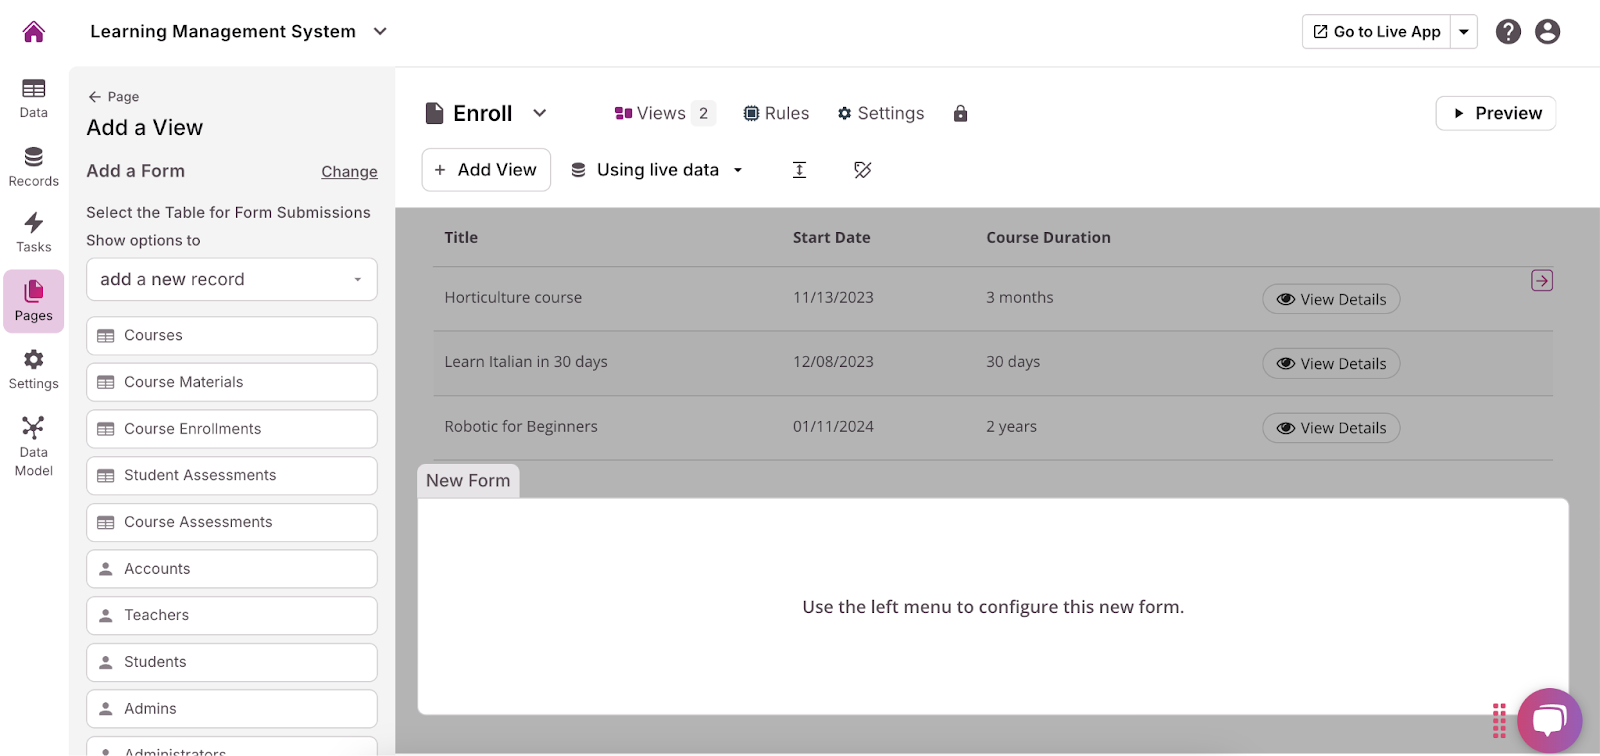Screen dimensions: 1600x756
Task: View Details for Horticulture course
Action: pyautogui.click(x=1331, y=299)
